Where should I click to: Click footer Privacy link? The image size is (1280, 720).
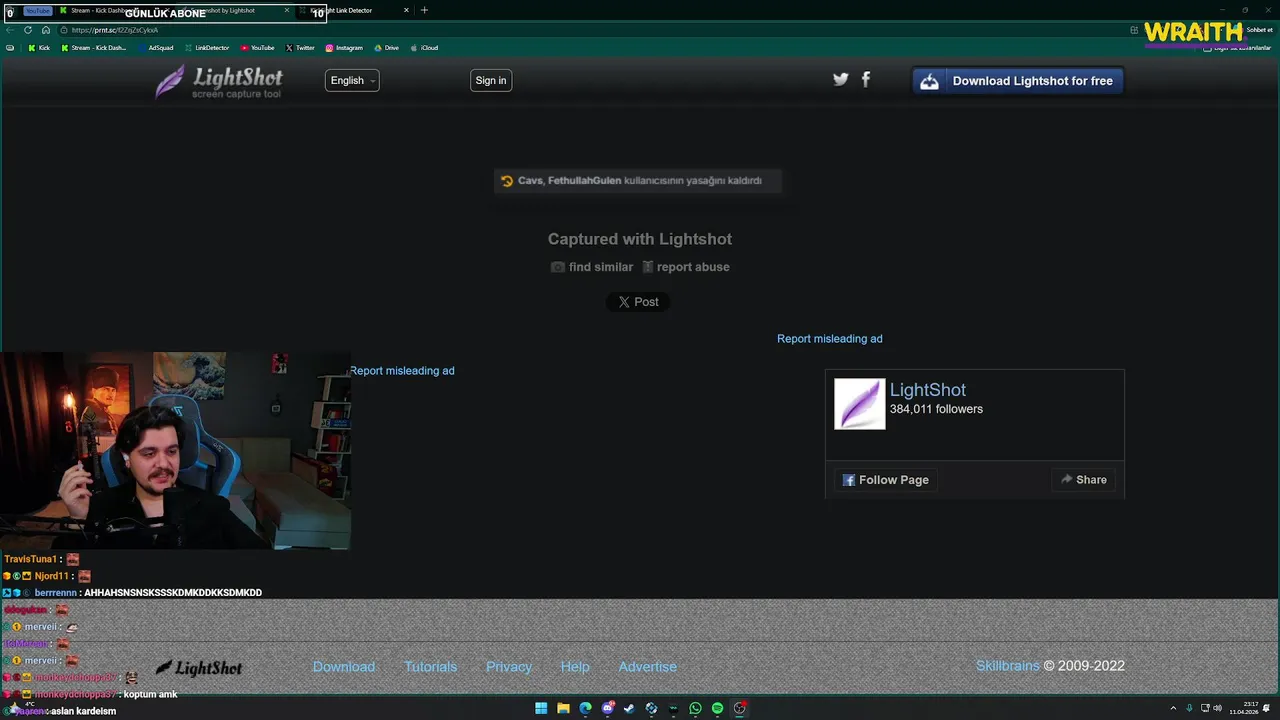click(509, 667)
